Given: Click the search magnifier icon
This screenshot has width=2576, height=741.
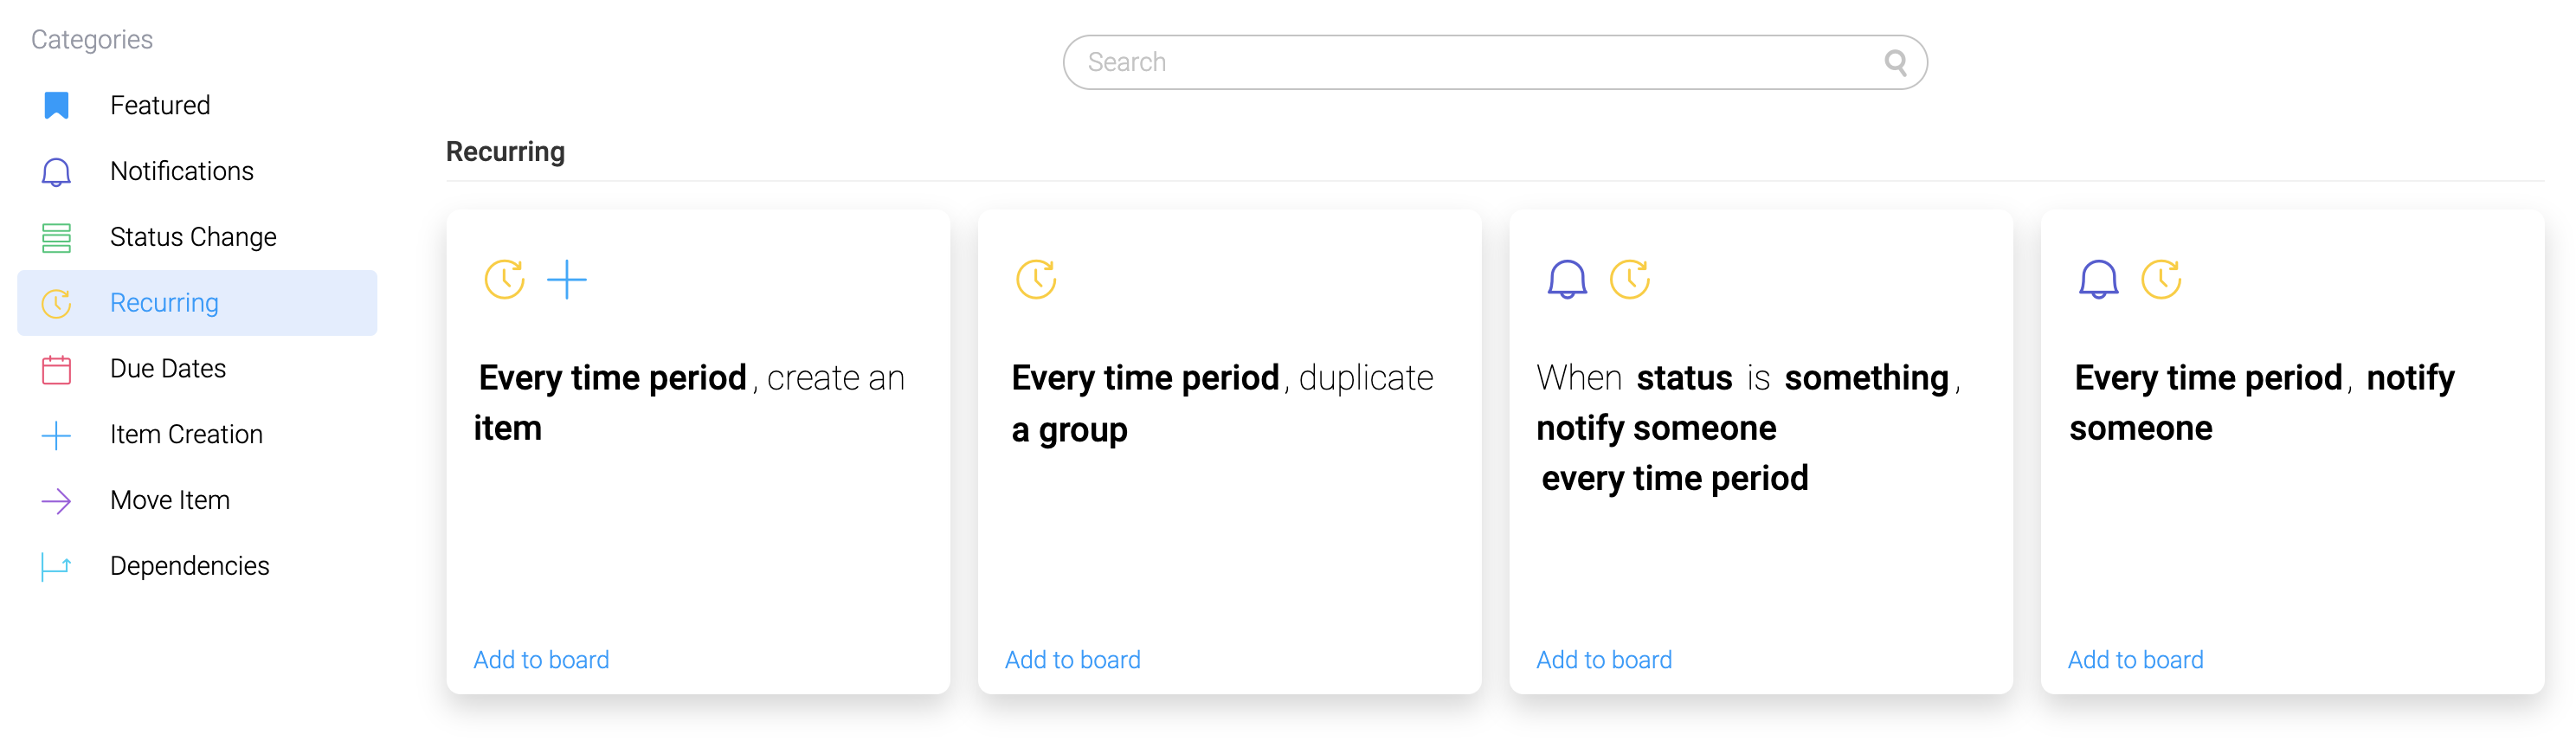Looking at the screenshot, I should (x=1895, y=63).
